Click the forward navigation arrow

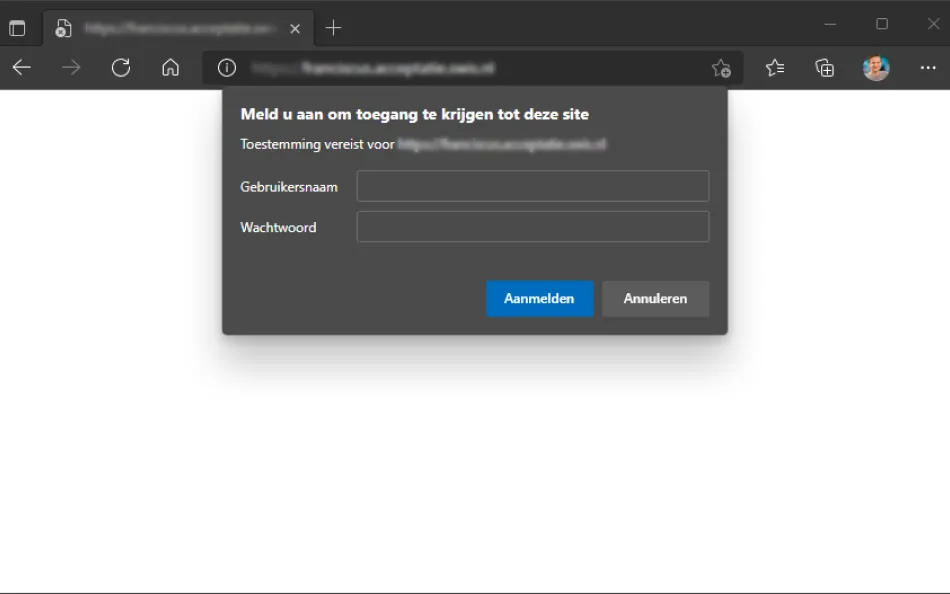[70, 67]
